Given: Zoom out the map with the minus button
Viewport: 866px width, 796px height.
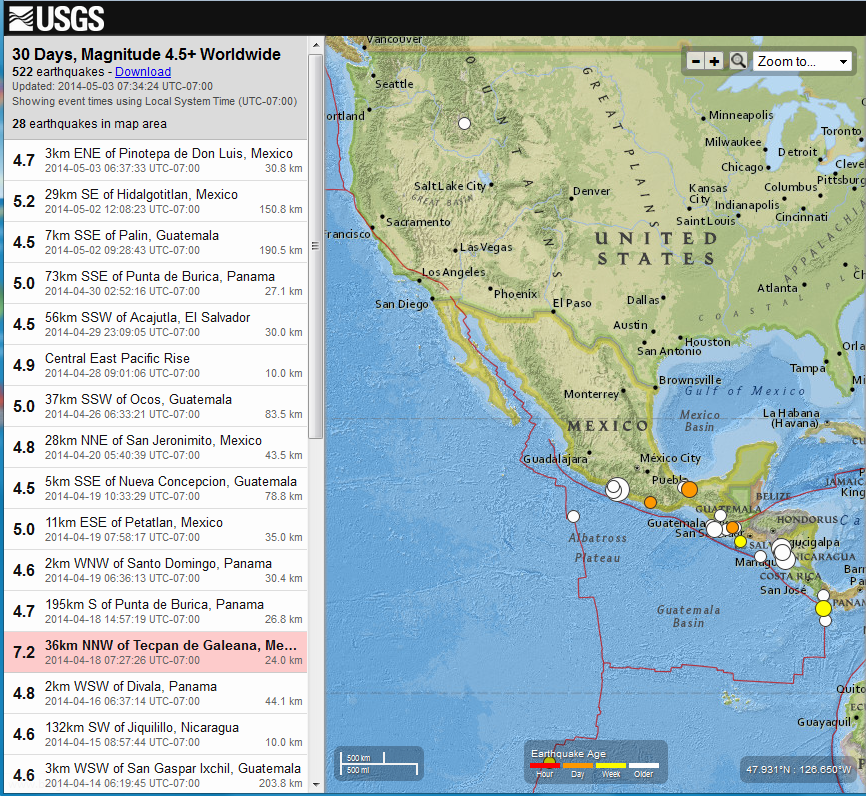Looking at the screenshot, I should pyautogui.click(x=696, y=61).
